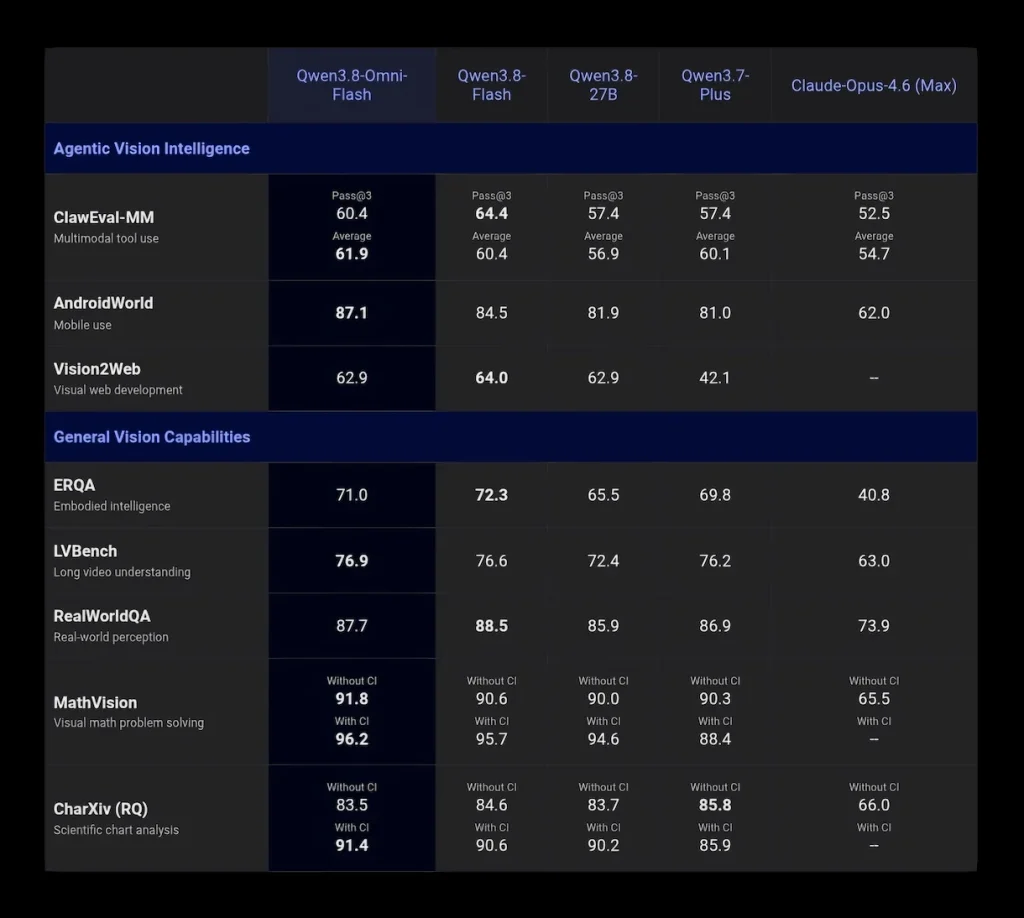Screen dimensions: 1024x918
Task: Select the 64.0 Vision2Web score
Action: (491, 377)
